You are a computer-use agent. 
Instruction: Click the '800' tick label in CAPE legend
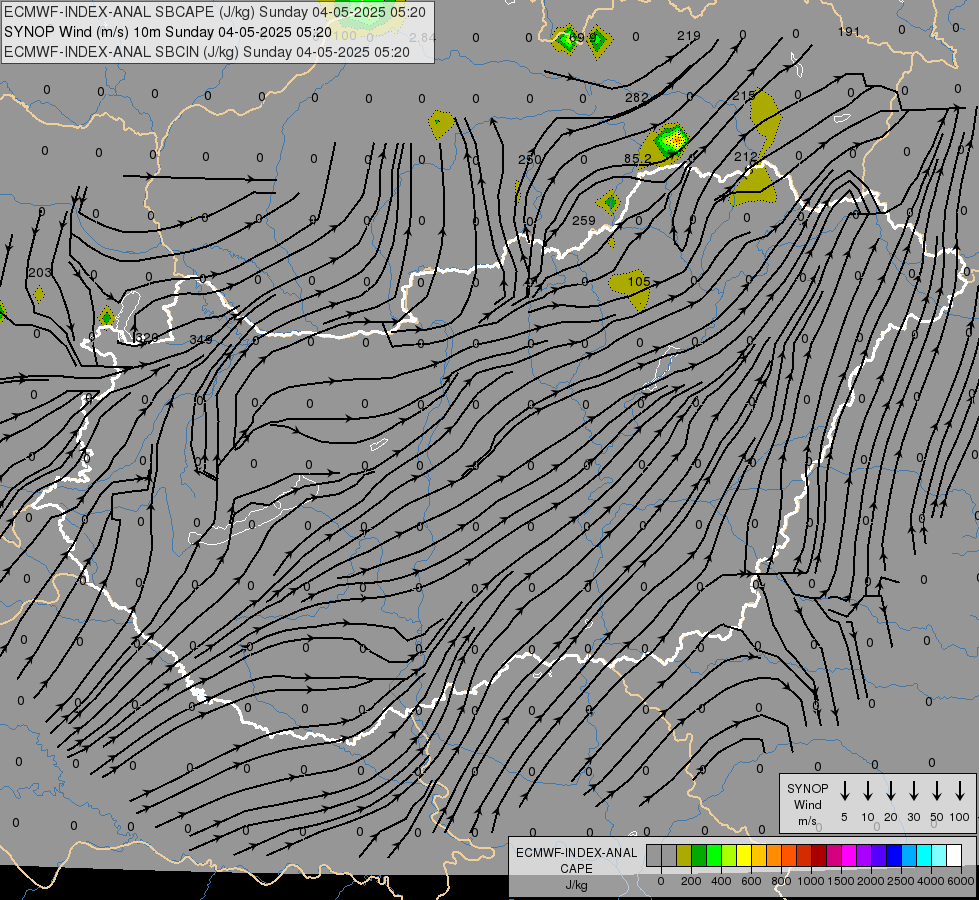(781, 881)
